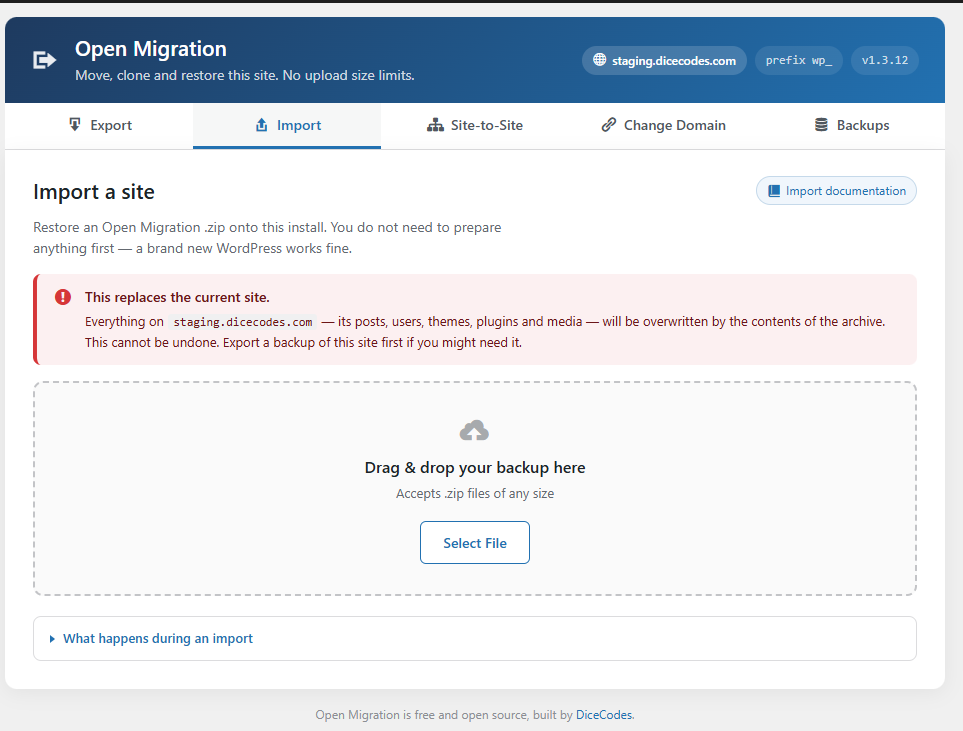This screenshot has height=731, width=963.
Task: Open the Site-to-Site tab
Action: coord(475,125)
